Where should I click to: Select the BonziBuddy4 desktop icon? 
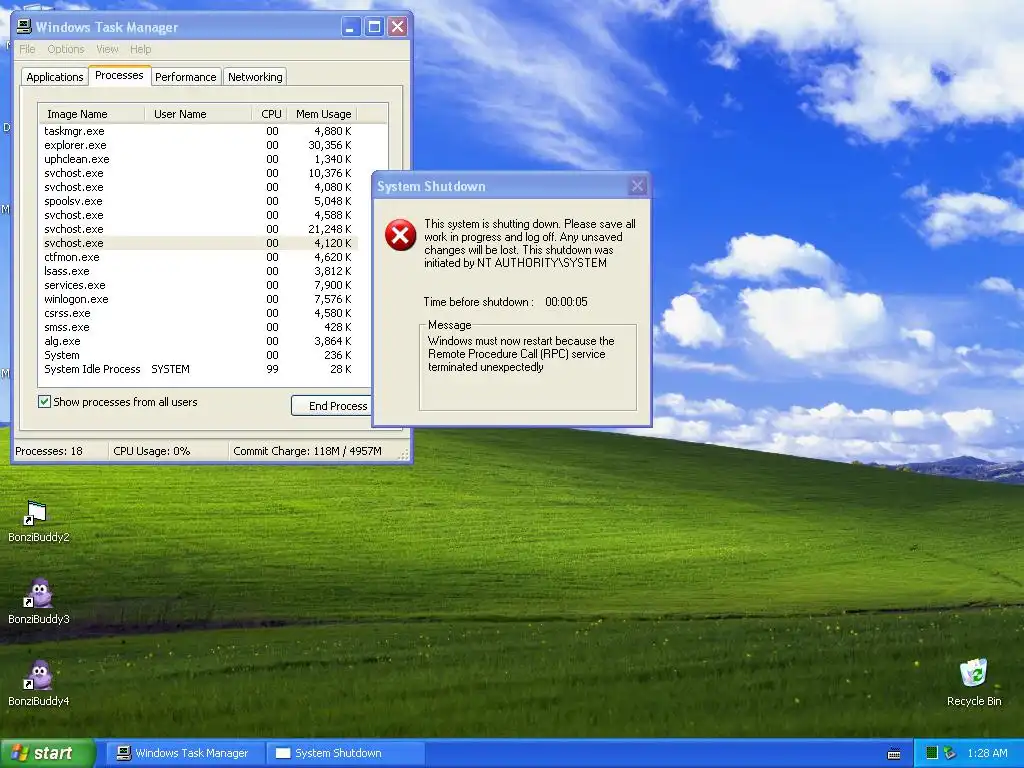39,684
